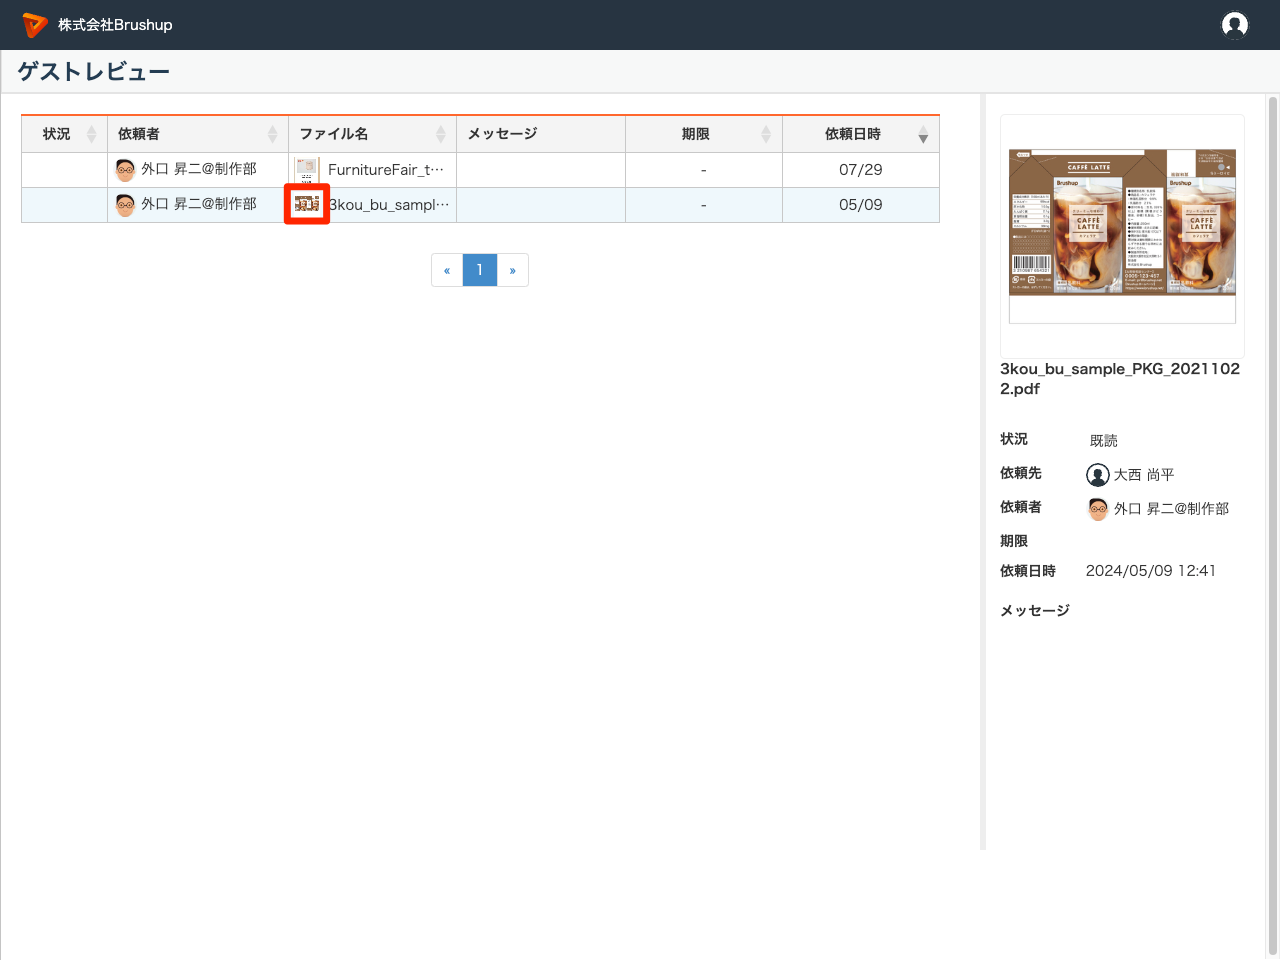Click the 既読 status value
Image resolution: width=1280 pixels, height=960 pixels.
click(1104, 441)
